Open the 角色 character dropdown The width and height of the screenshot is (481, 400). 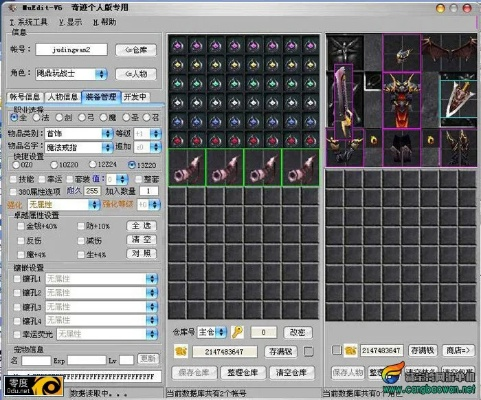click(101, 74)
